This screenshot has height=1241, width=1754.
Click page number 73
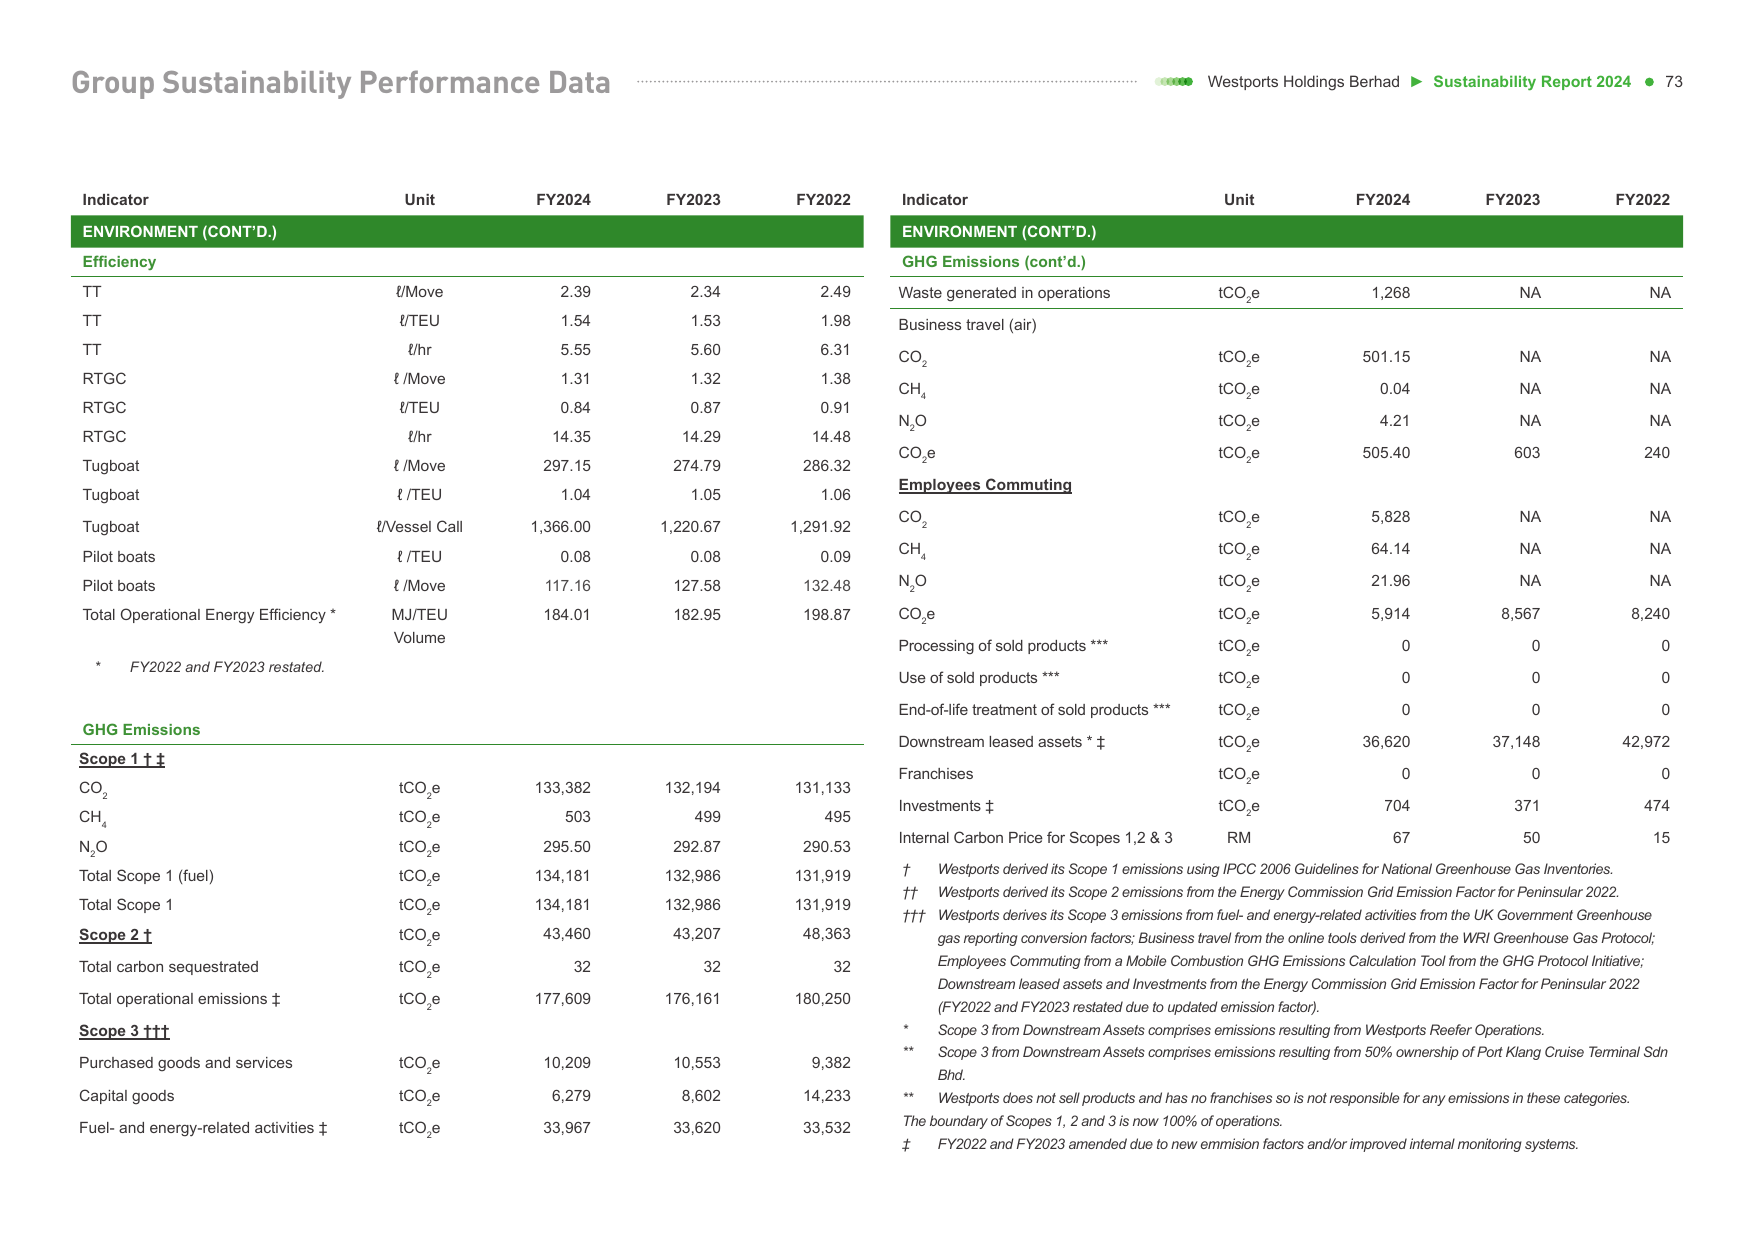click(x=1674, y=82)
